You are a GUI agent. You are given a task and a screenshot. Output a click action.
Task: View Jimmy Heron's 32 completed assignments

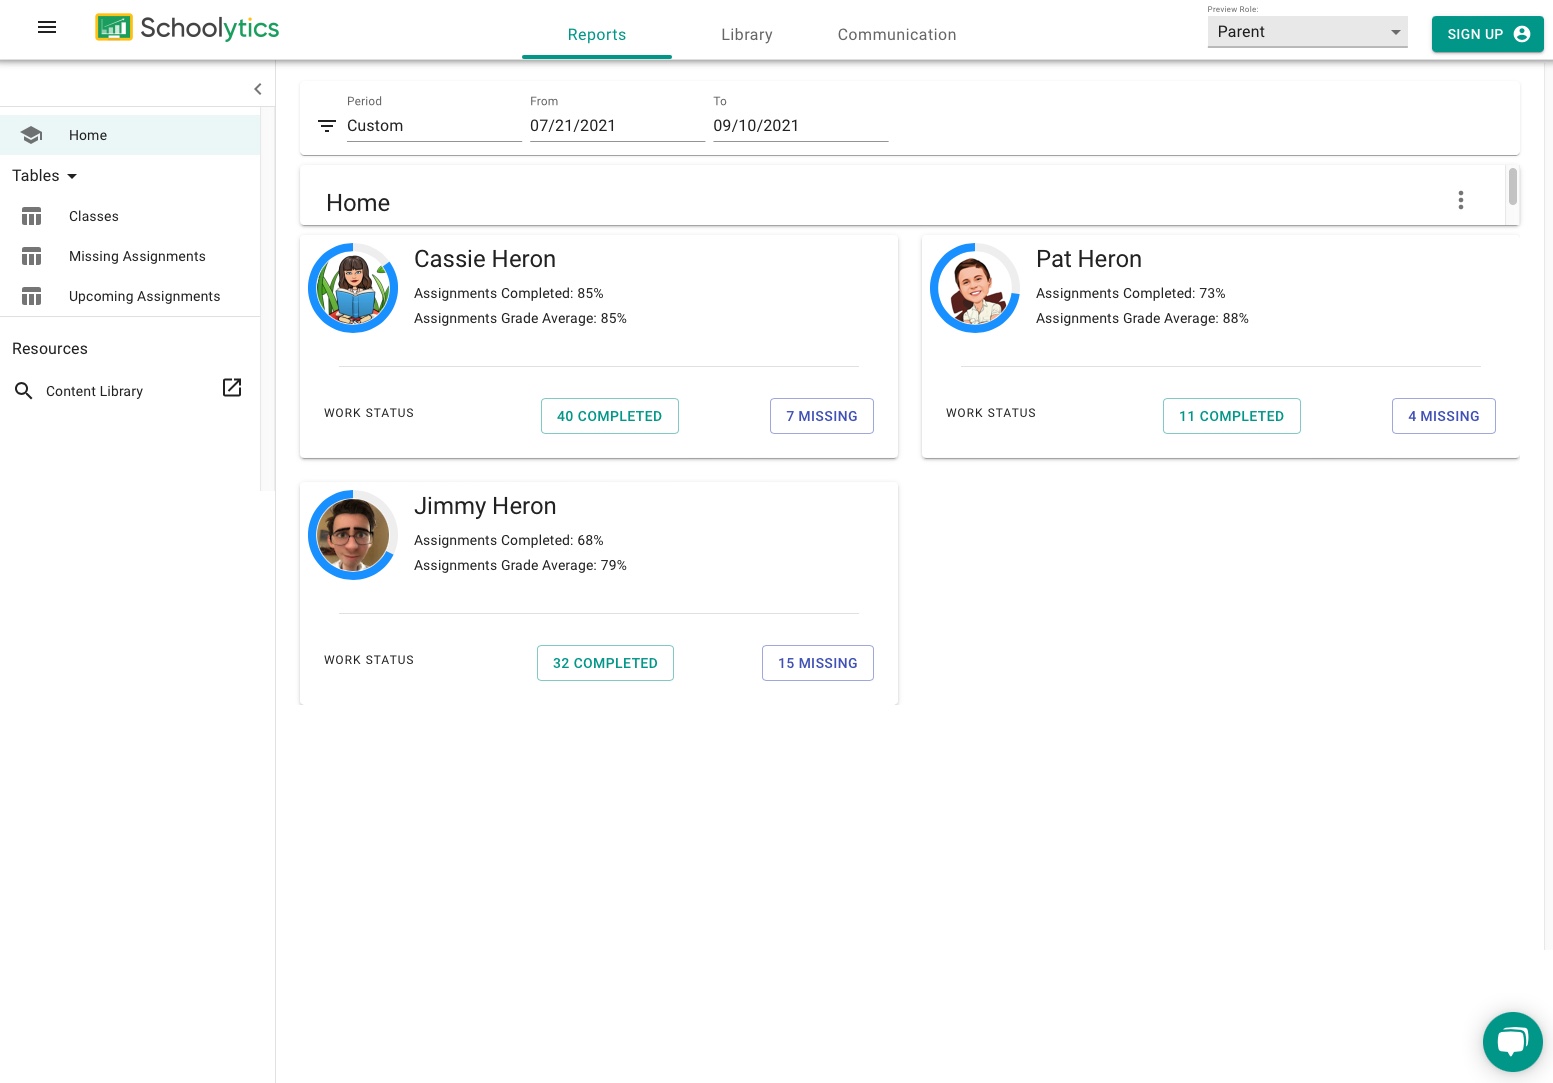click(x=605, y=663)
